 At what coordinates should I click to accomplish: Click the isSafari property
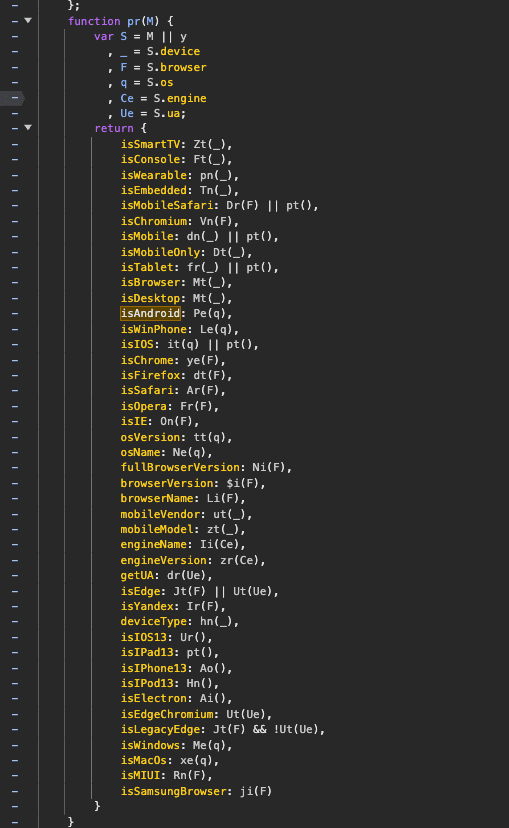[147, 390]
